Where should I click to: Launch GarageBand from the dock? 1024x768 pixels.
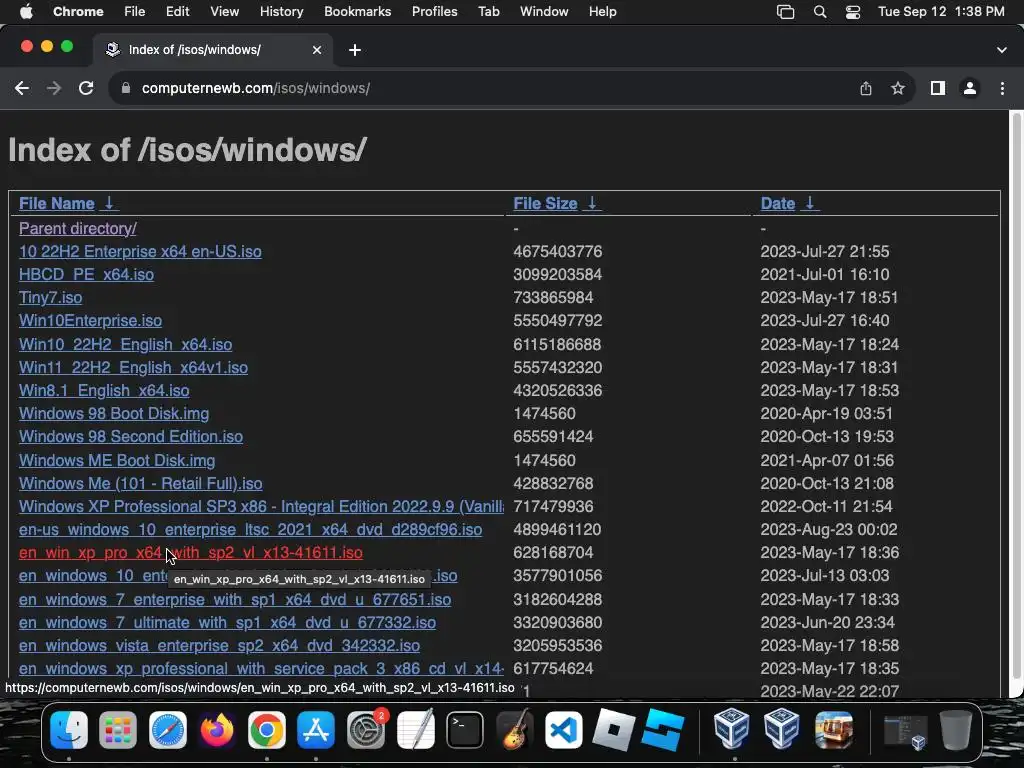(x=515, y=729)
